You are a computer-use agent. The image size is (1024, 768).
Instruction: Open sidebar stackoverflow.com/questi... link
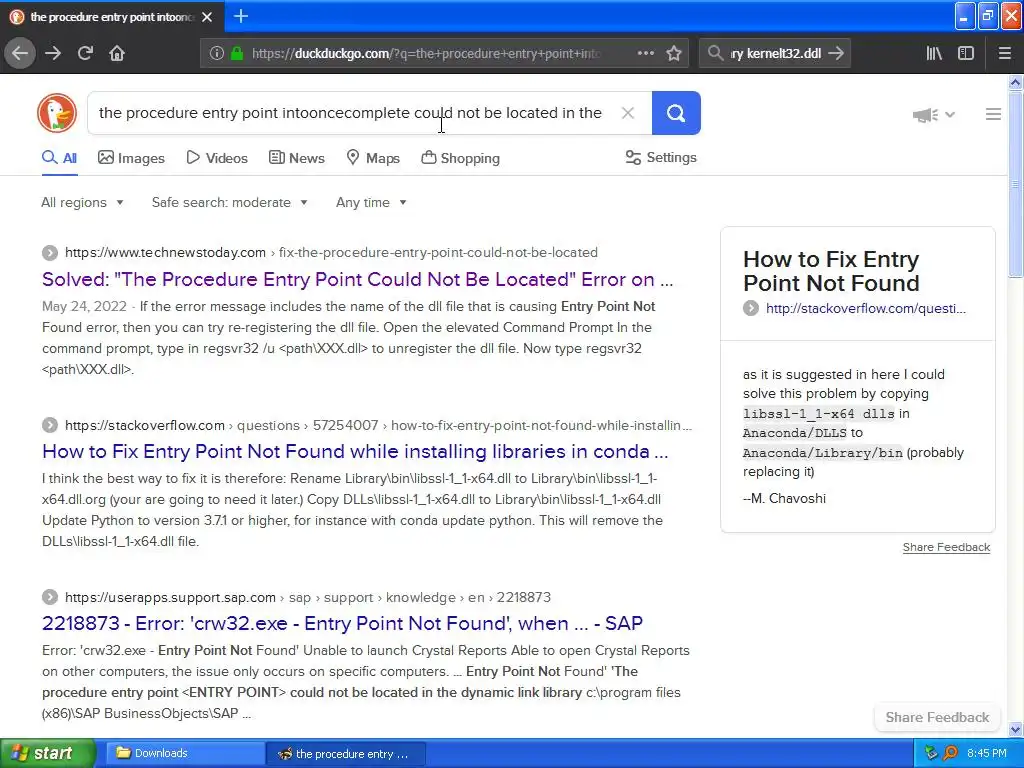tap(865, 308)
